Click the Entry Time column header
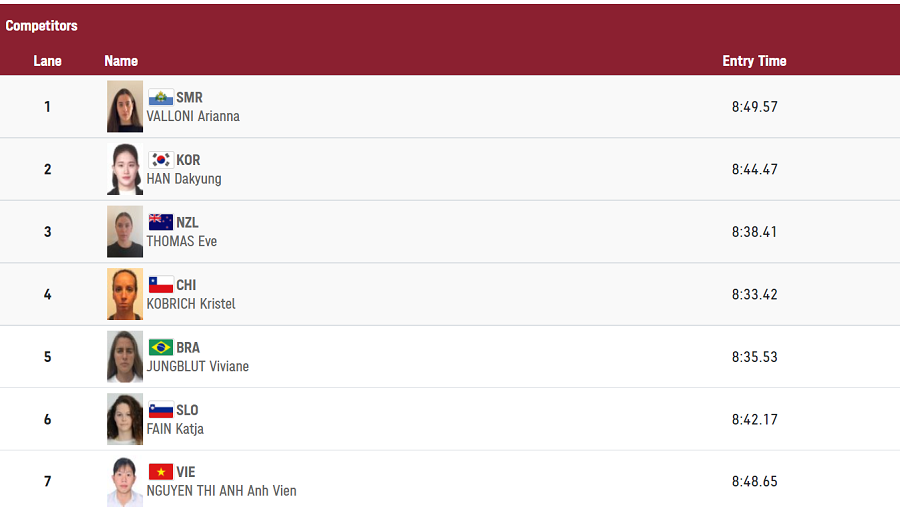 point(754,61)
